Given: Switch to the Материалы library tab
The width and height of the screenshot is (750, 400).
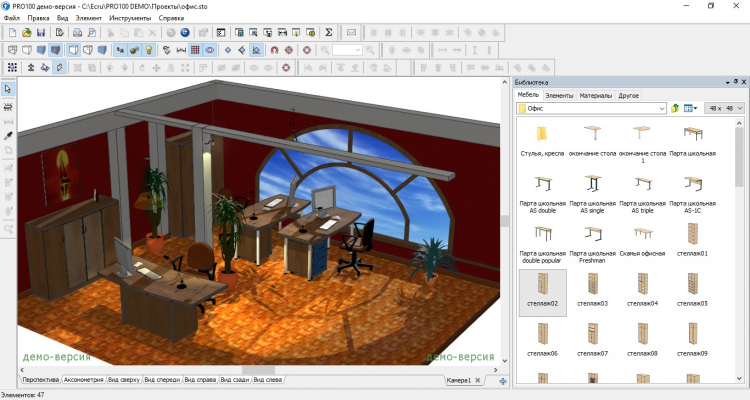Looking at the screenshot, I should point(597,95).
